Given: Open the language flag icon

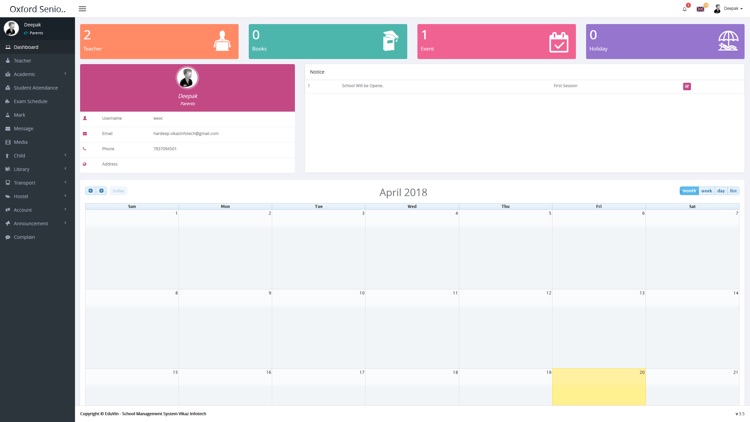Looking at the screenshot, I should click(x=700, y=9).
